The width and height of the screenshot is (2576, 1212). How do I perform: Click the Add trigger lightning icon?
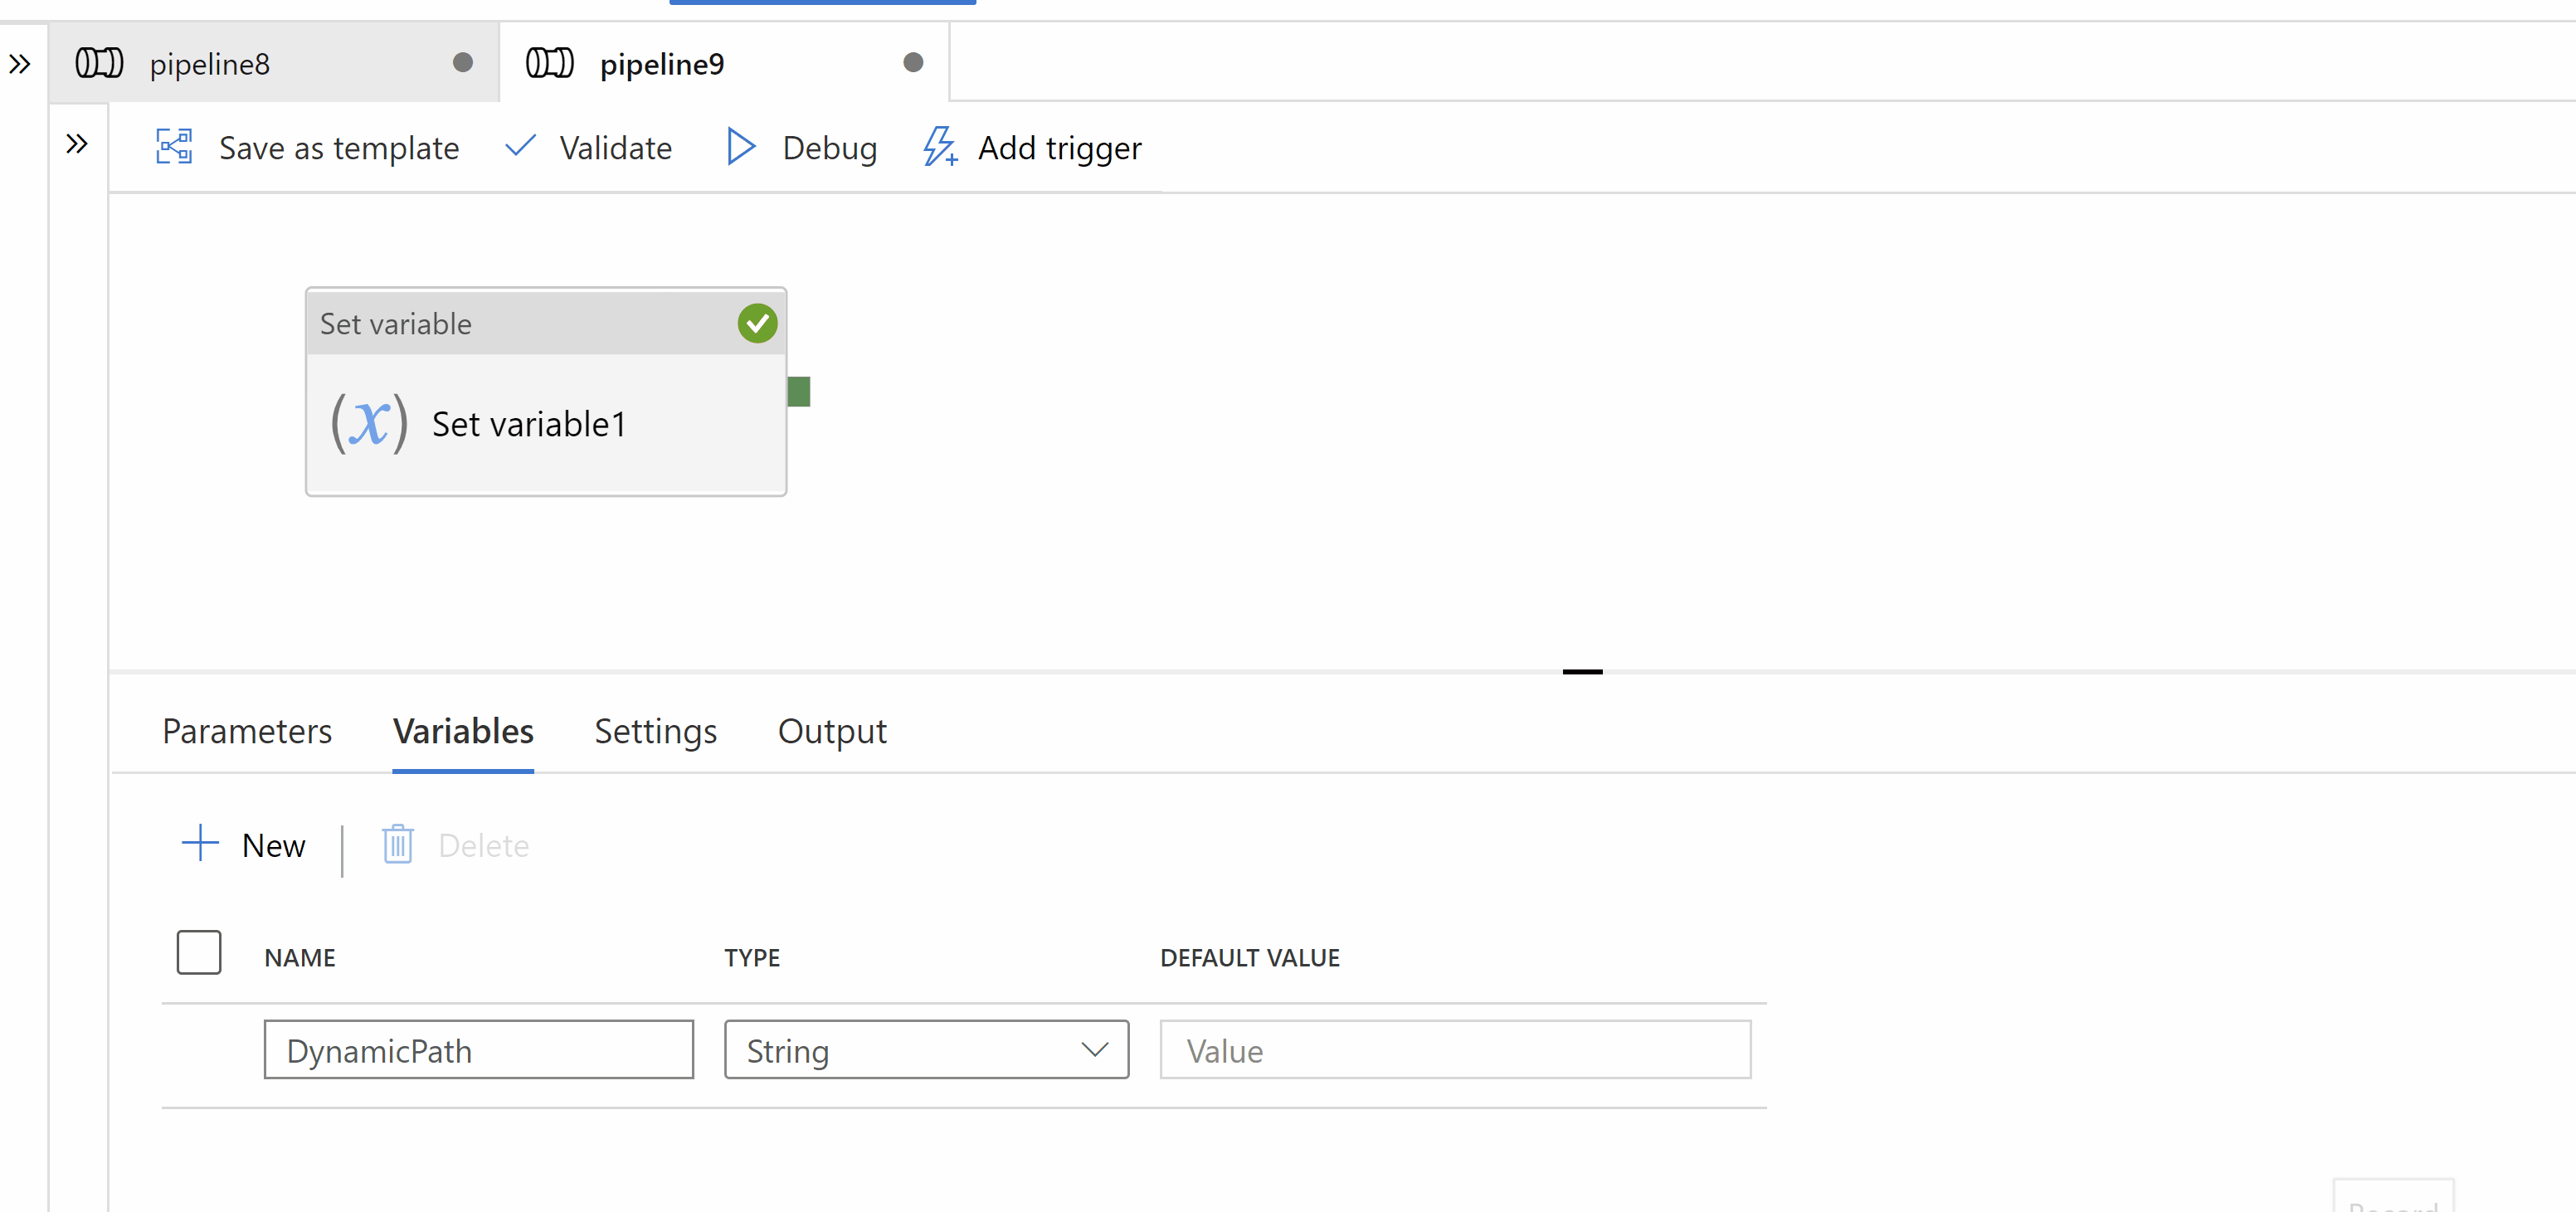[939, 147]
